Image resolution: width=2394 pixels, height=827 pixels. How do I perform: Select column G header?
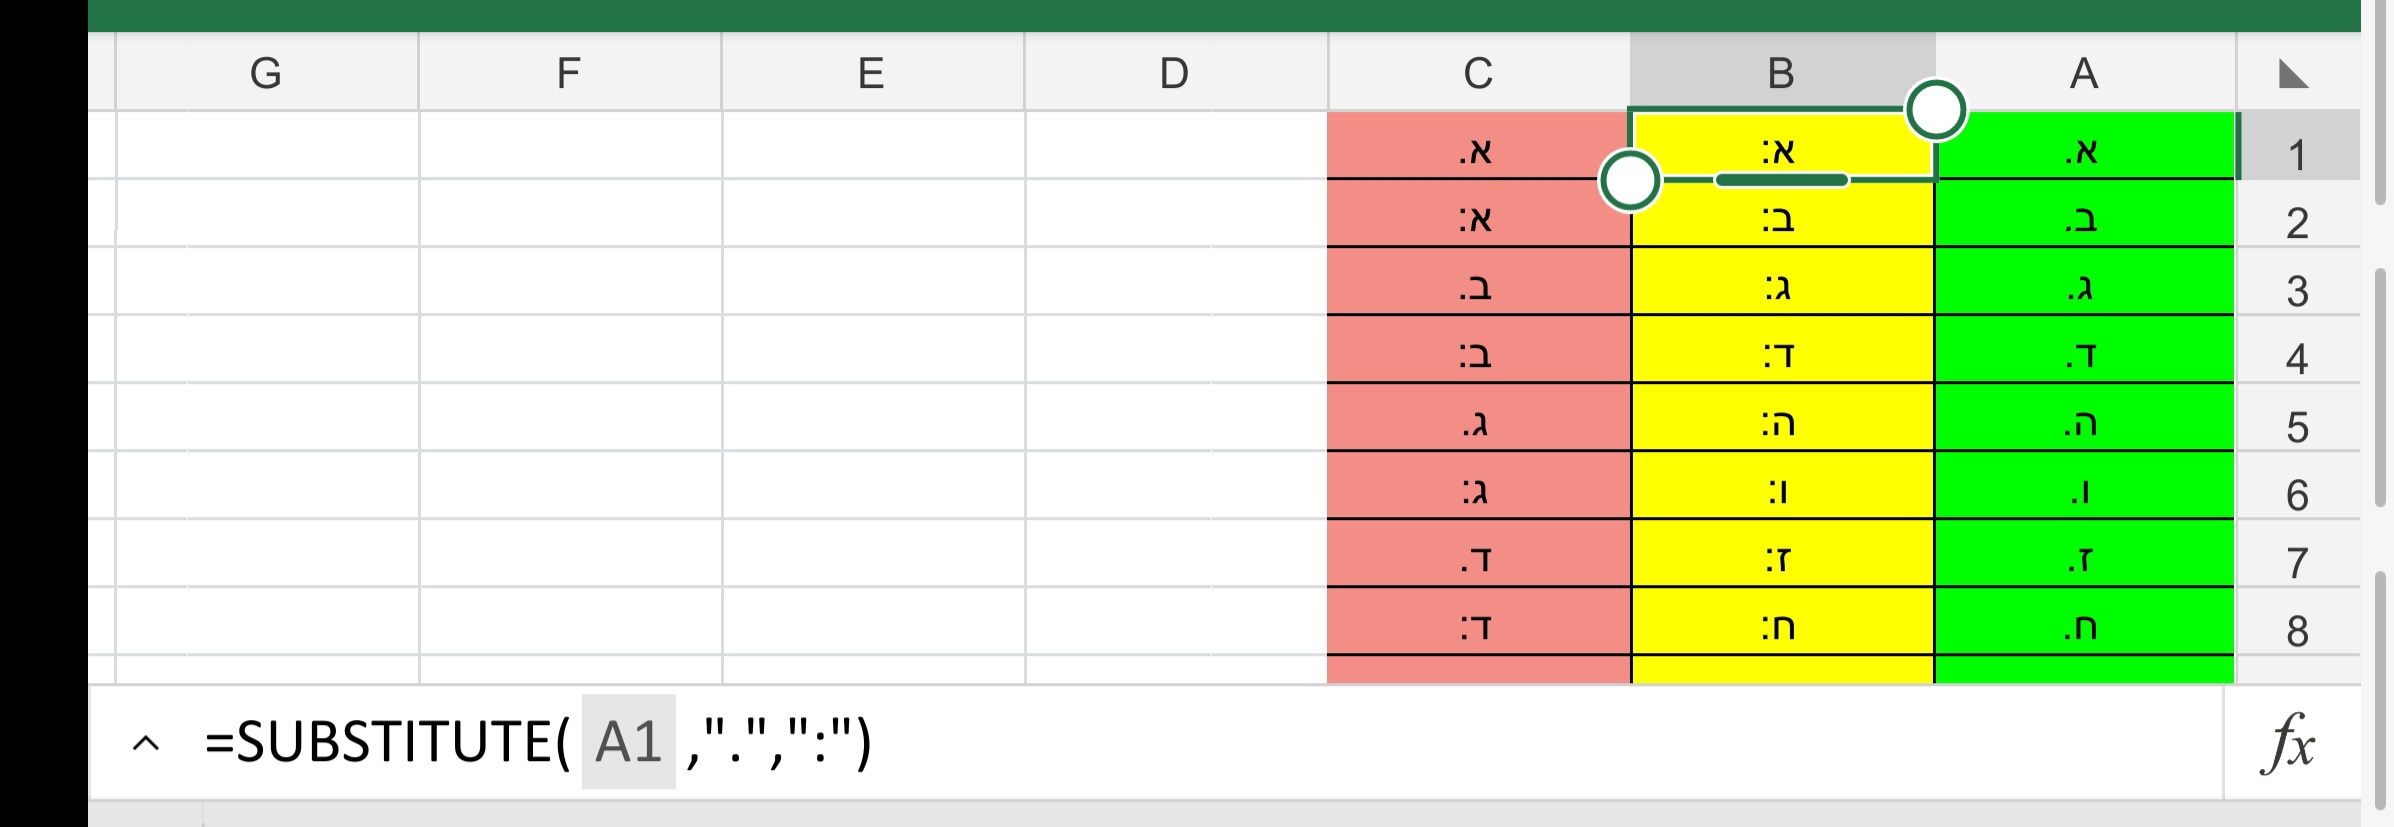coord(267,70)
